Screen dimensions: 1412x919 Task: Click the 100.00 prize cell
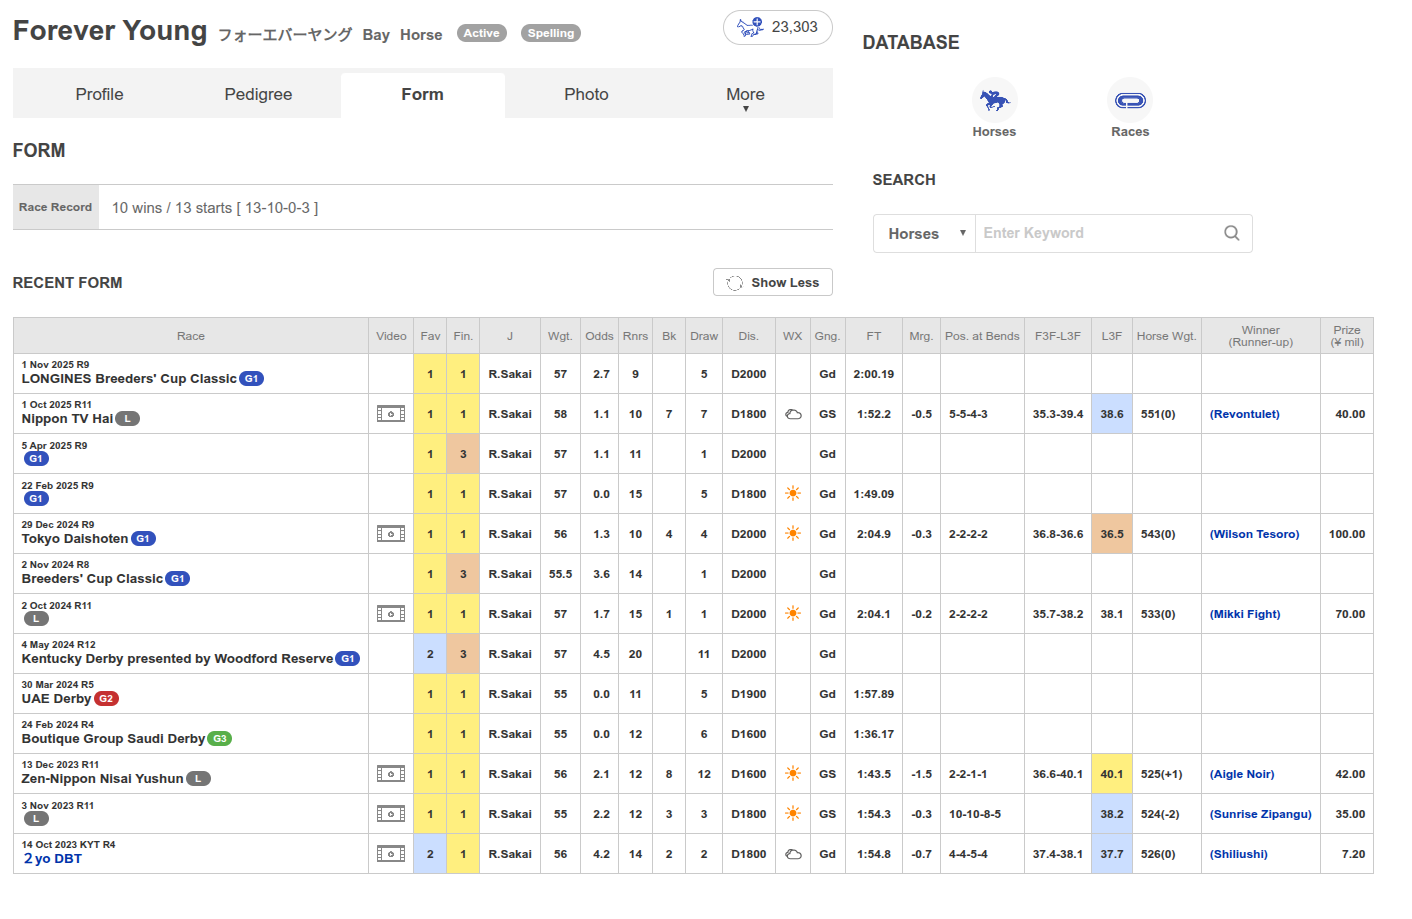1347,534
